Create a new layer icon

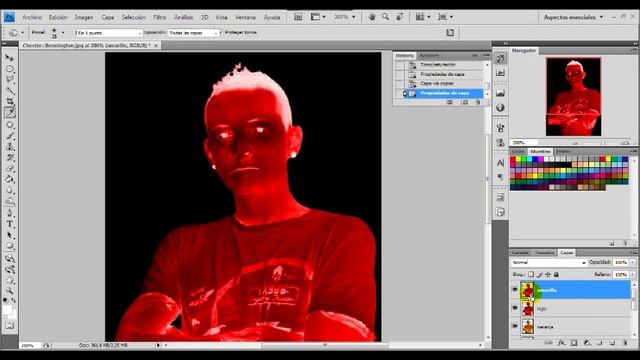(612, 343)
